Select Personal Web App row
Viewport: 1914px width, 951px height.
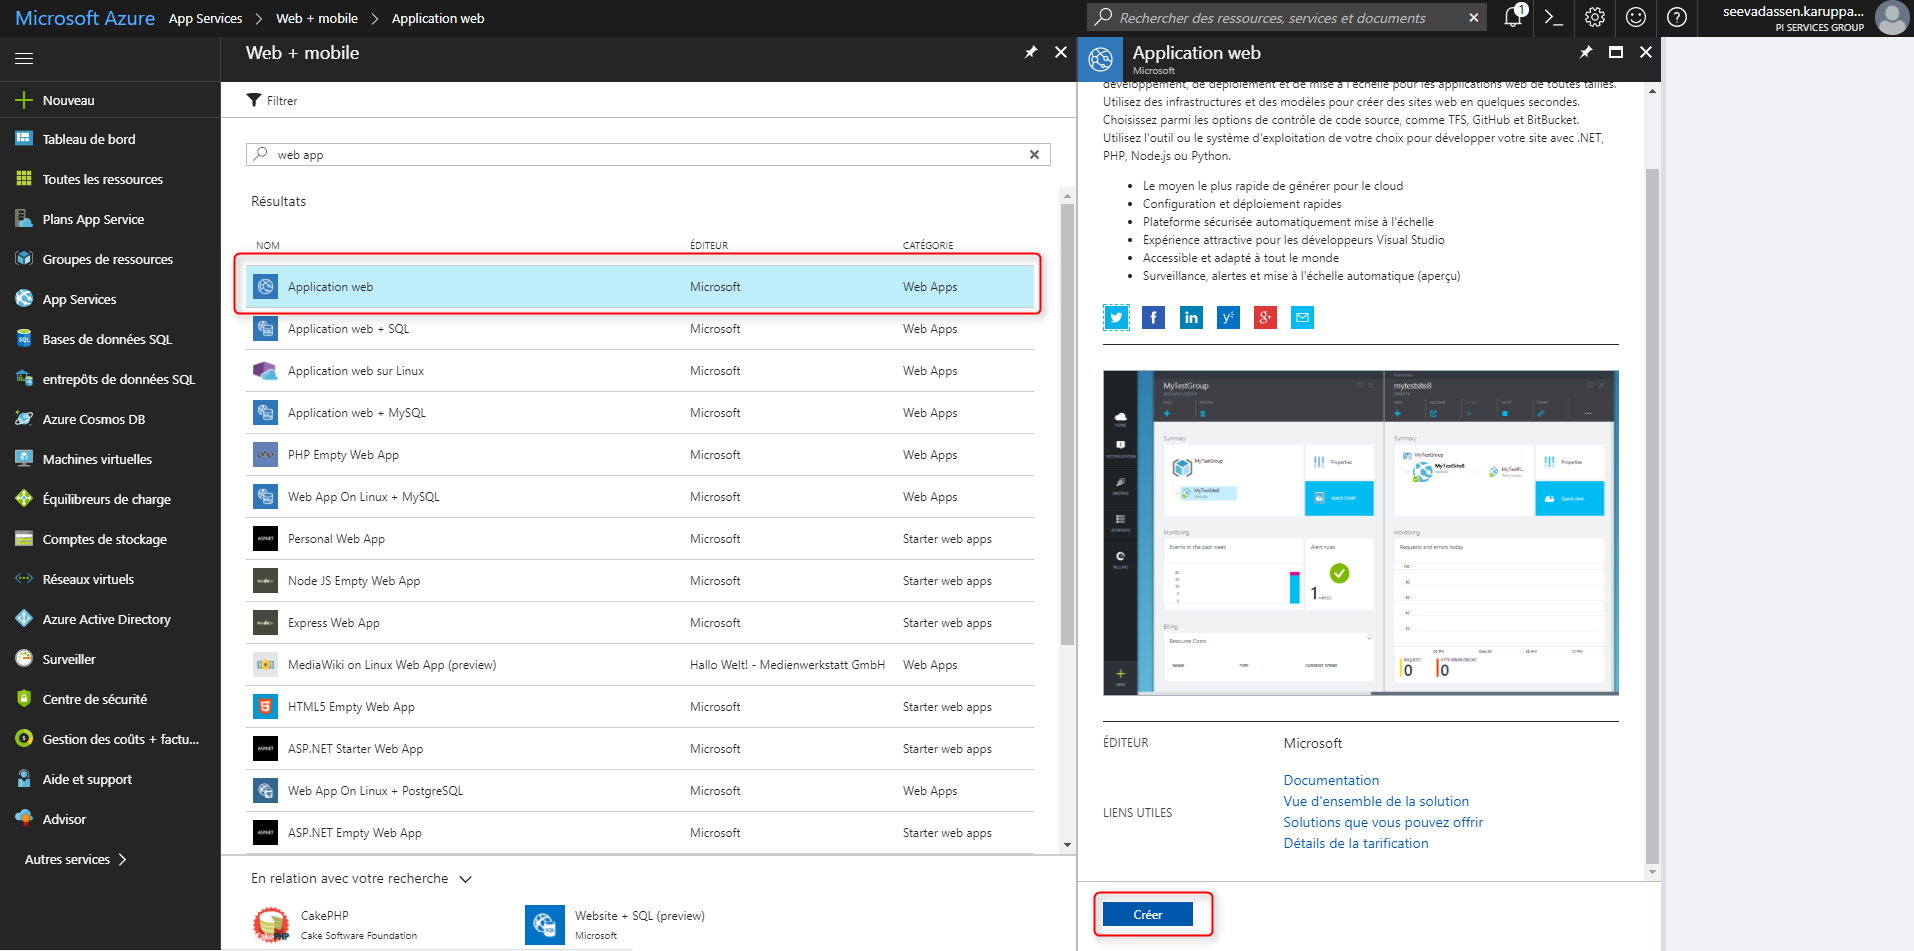(x=640, y=539)
